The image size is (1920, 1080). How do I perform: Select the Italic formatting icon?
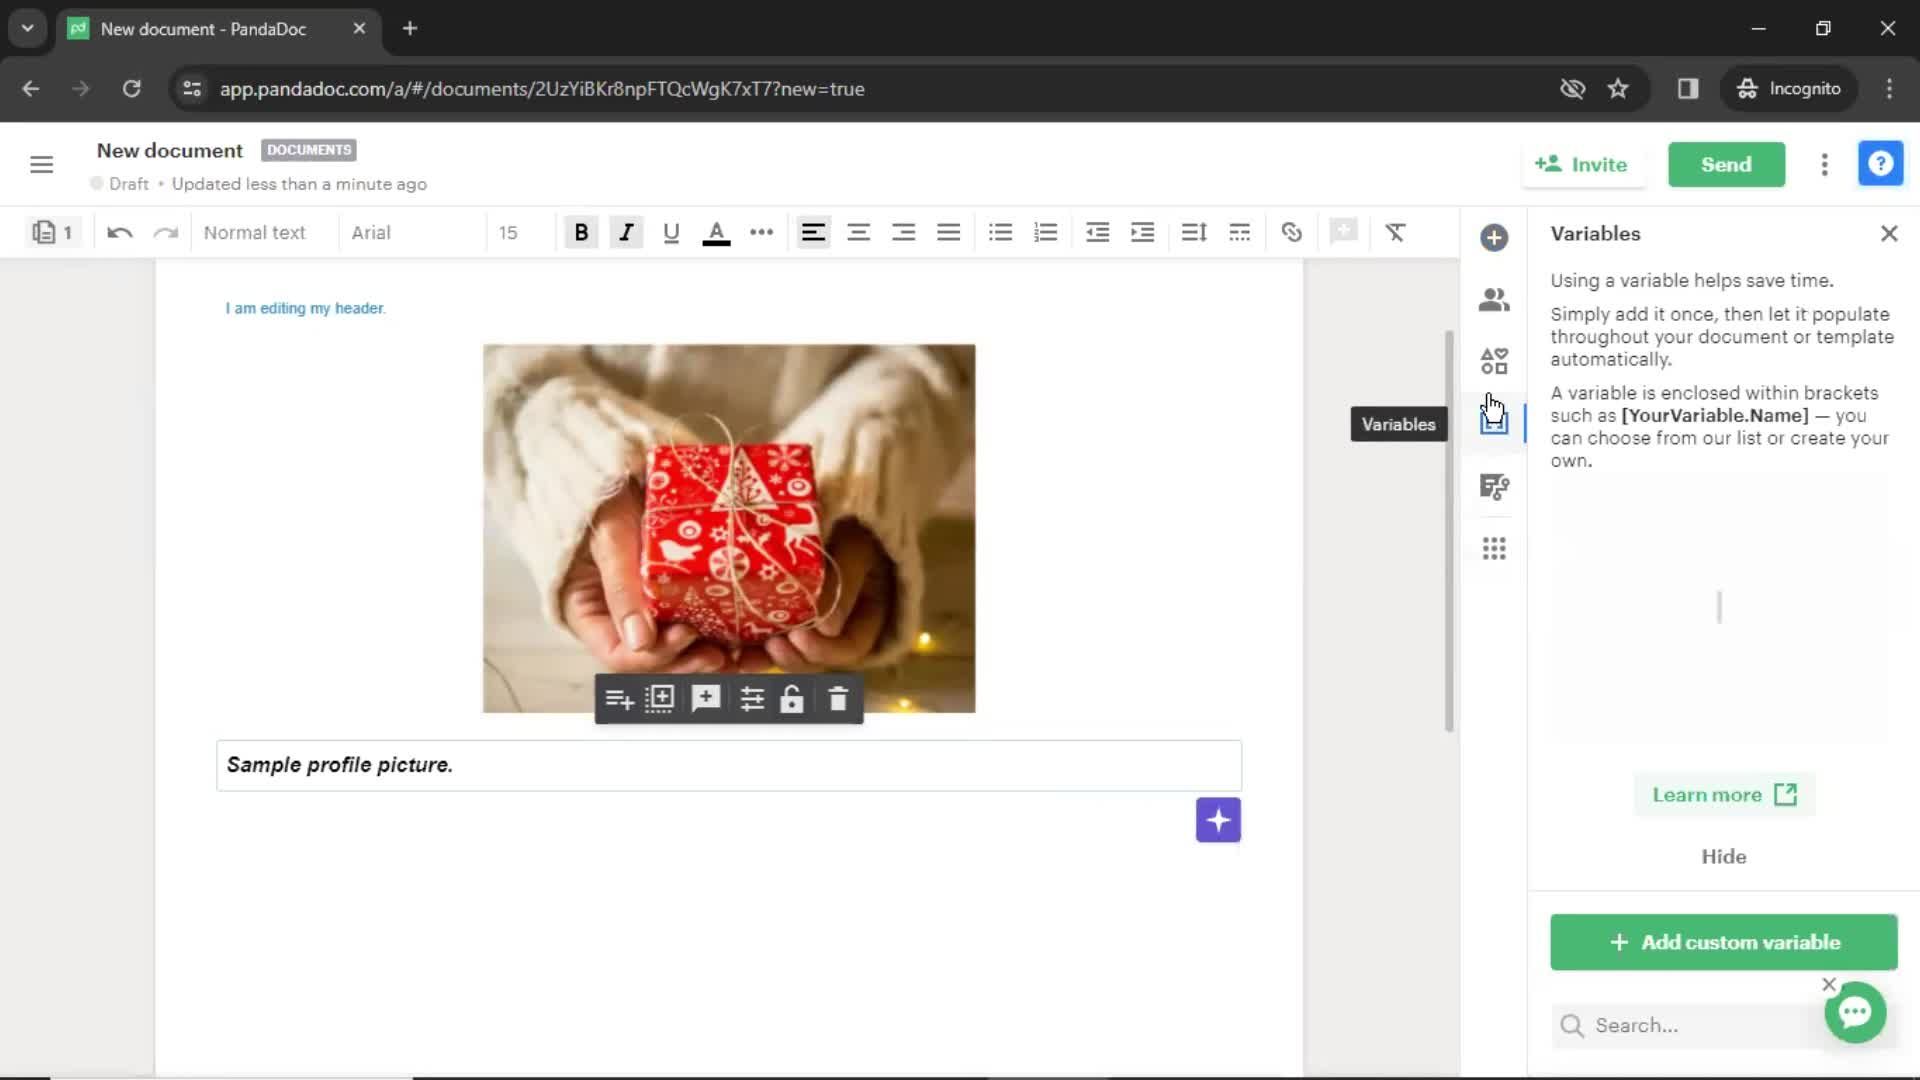[x=626, y=233]
